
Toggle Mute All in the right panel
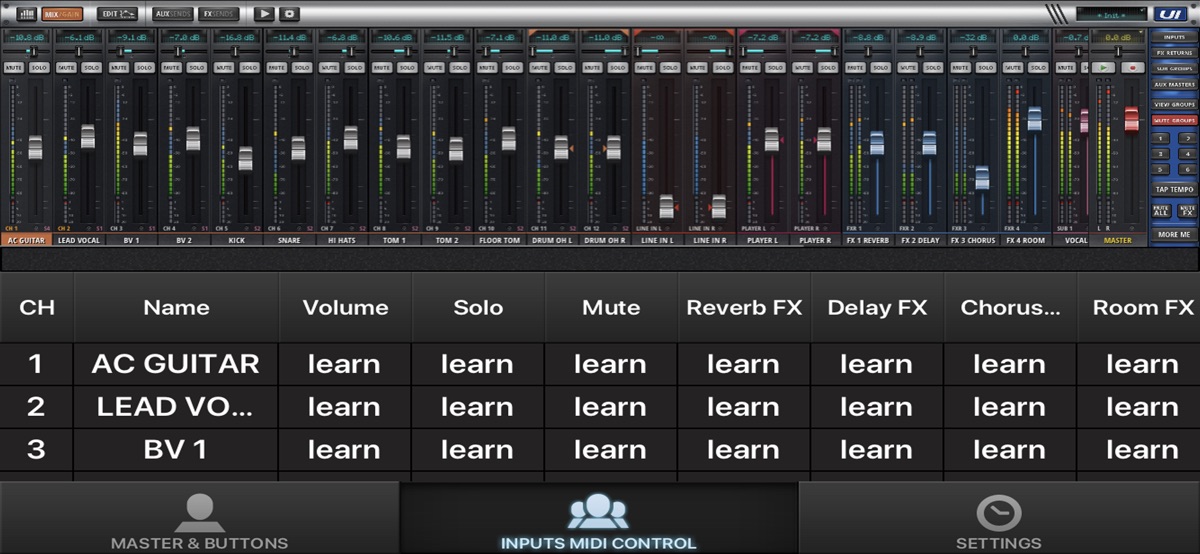(1161, 211)
